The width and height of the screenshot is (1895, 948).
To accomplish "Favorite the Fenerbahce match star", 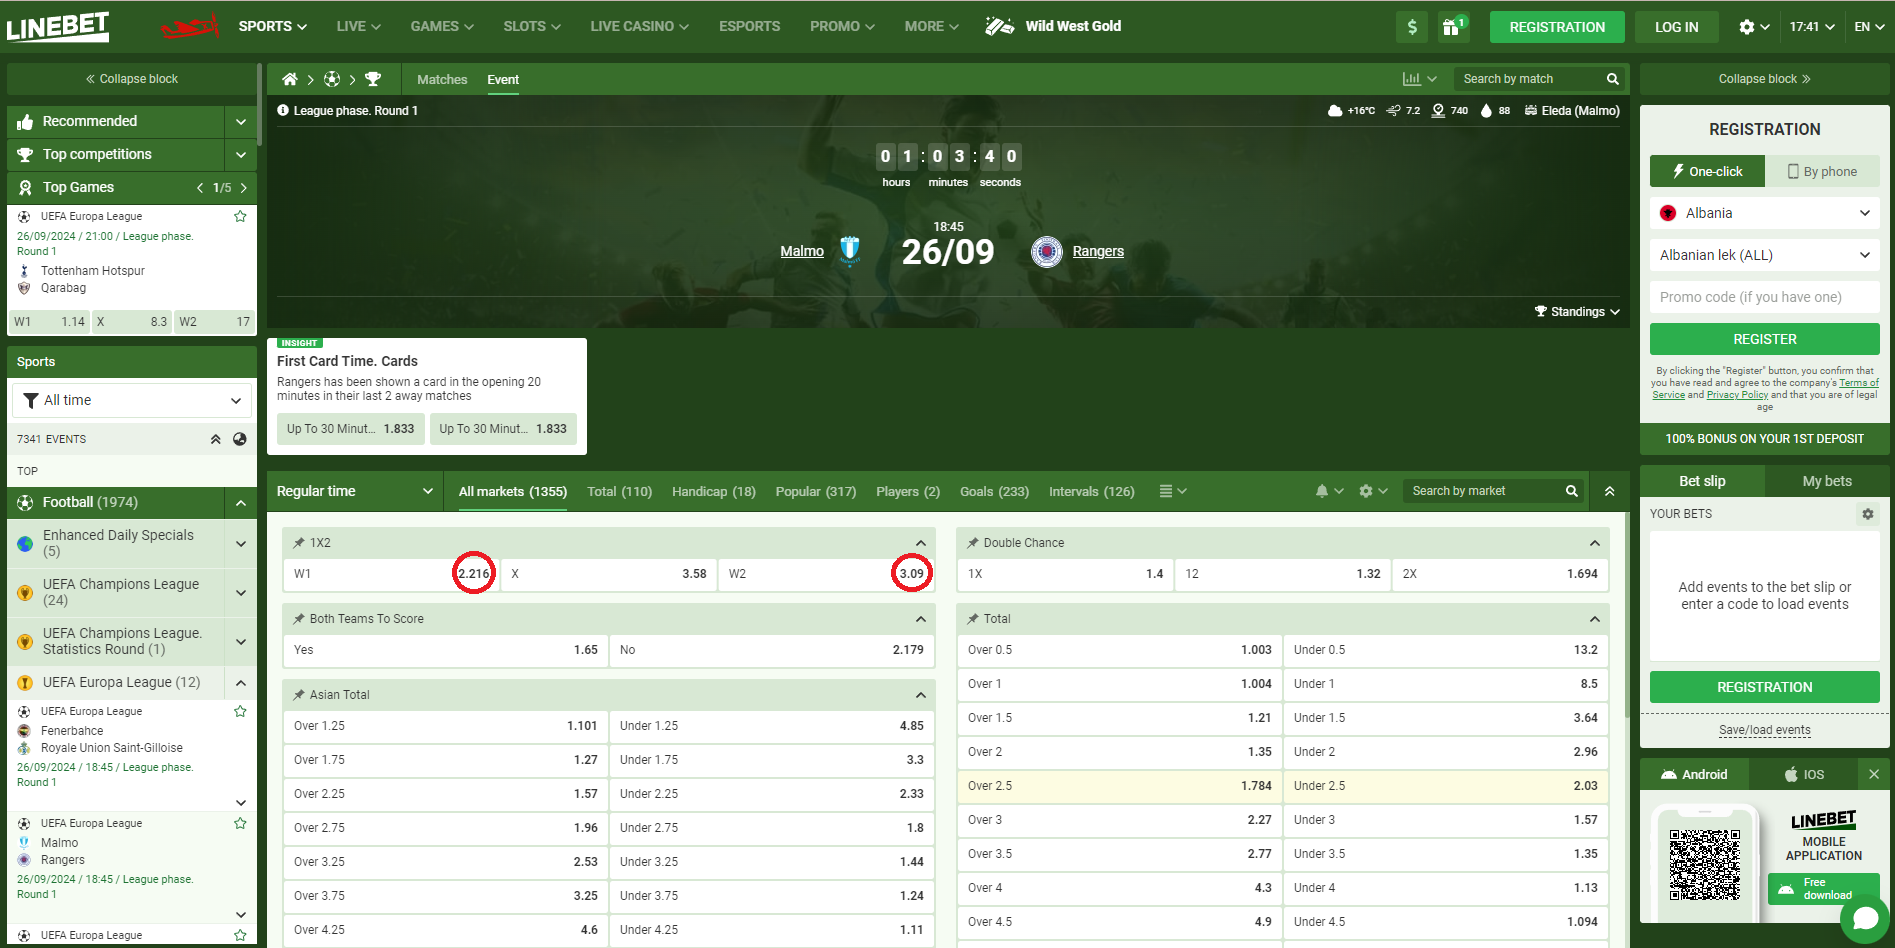I will click(x=240, y=711).
